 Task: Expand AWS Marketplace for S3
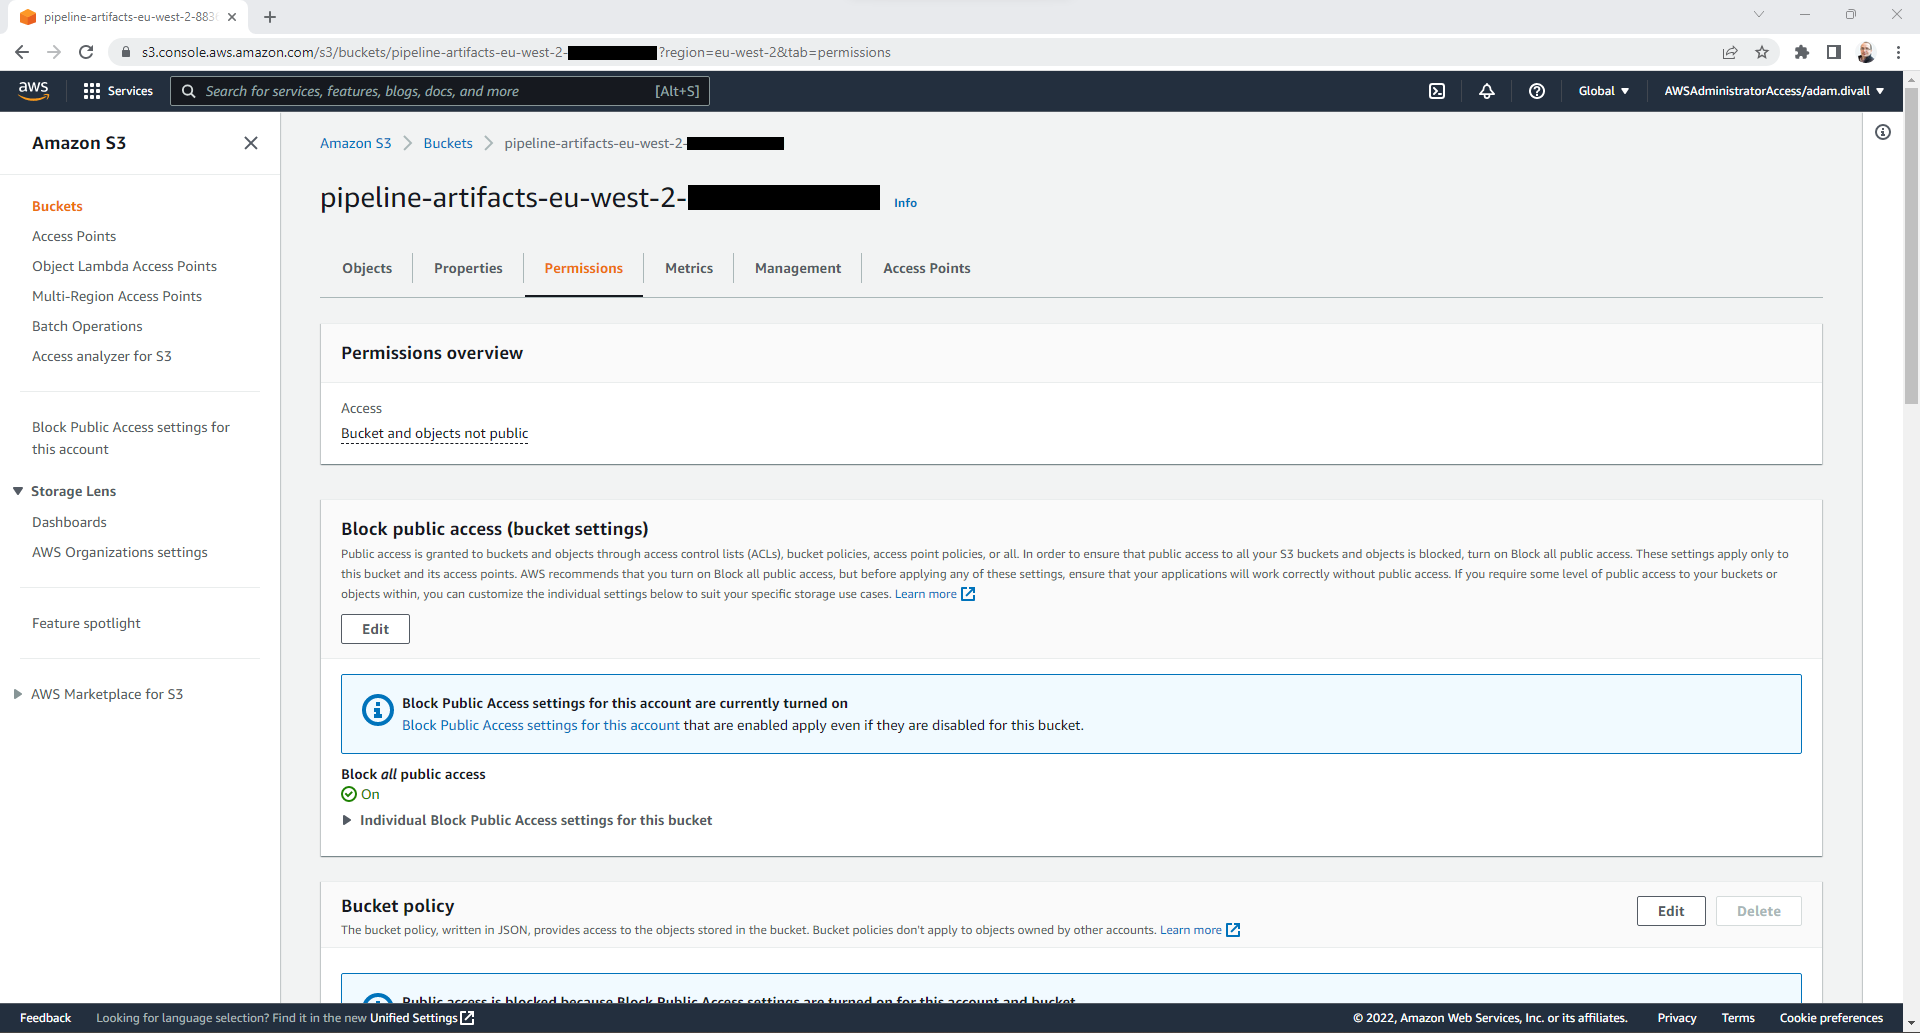point(18,694)
